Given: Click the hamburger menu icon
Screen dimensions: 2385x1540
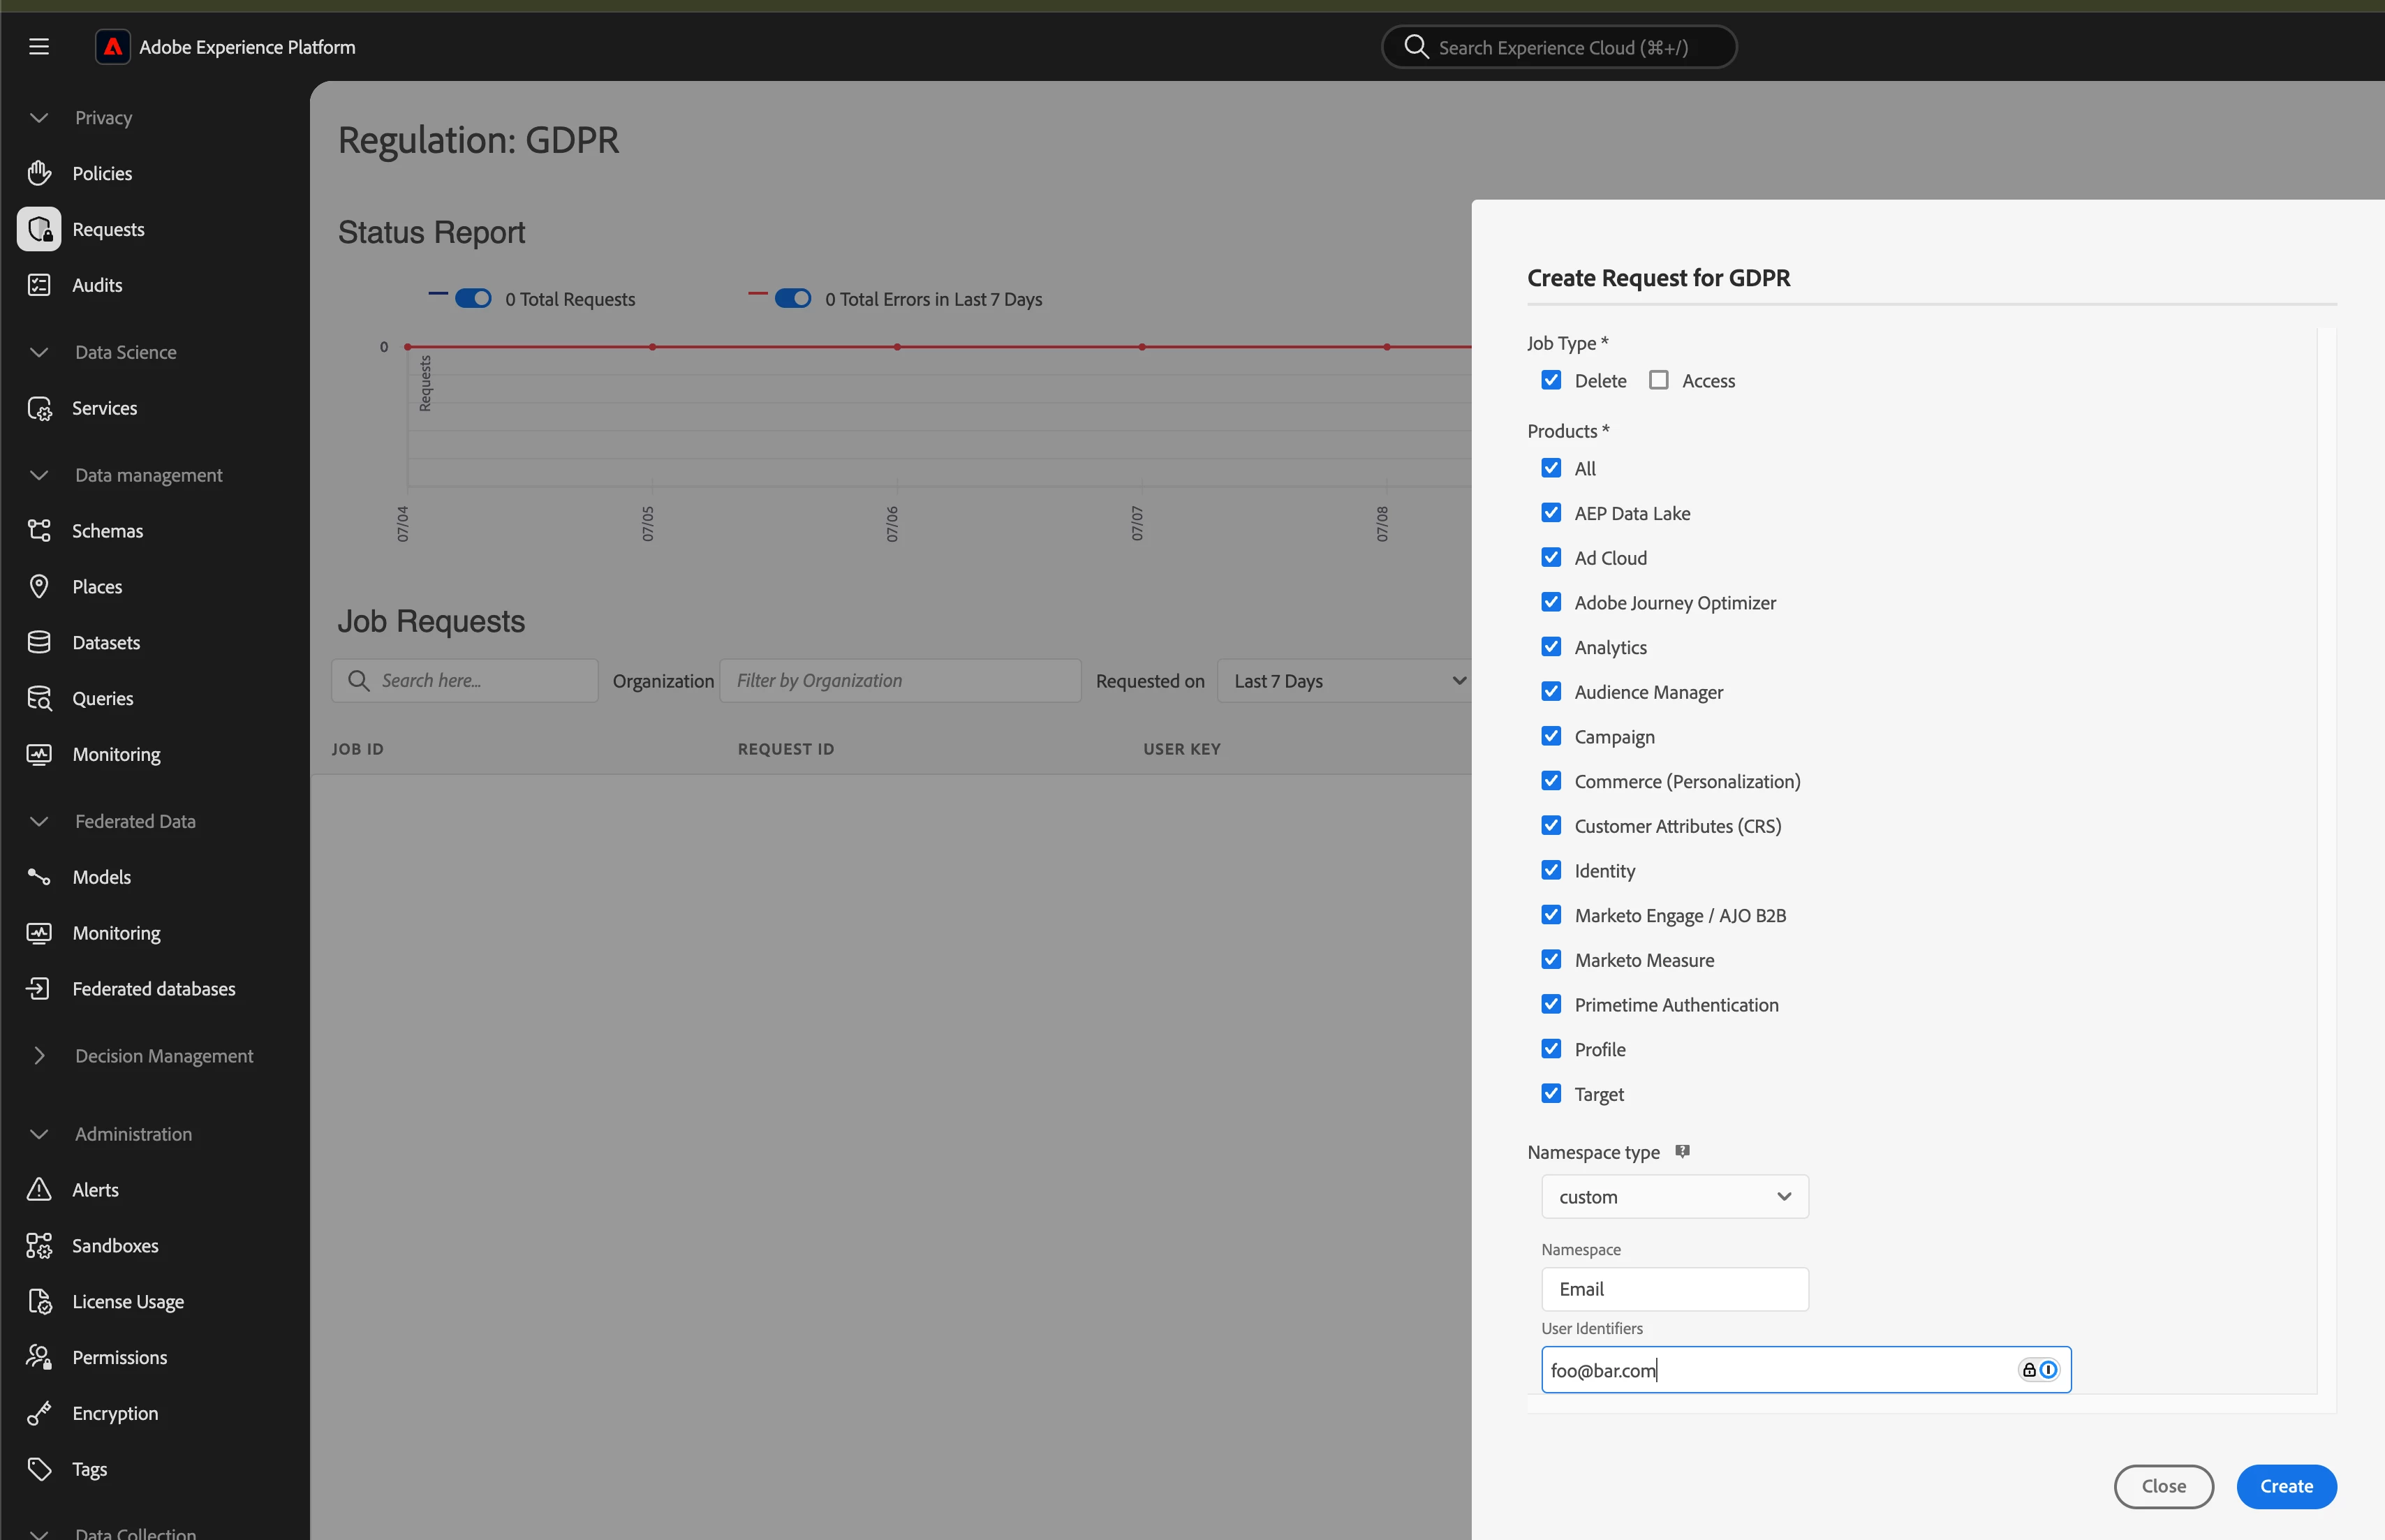Looking at the screenshot, I should coord(39,47).
